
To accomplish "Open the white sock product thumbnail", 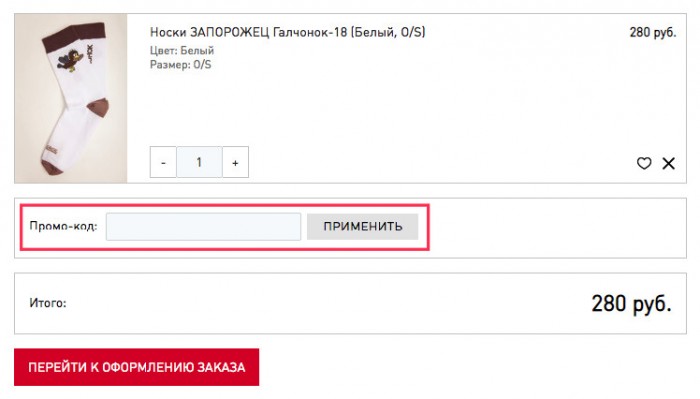I will click(71, 98).
